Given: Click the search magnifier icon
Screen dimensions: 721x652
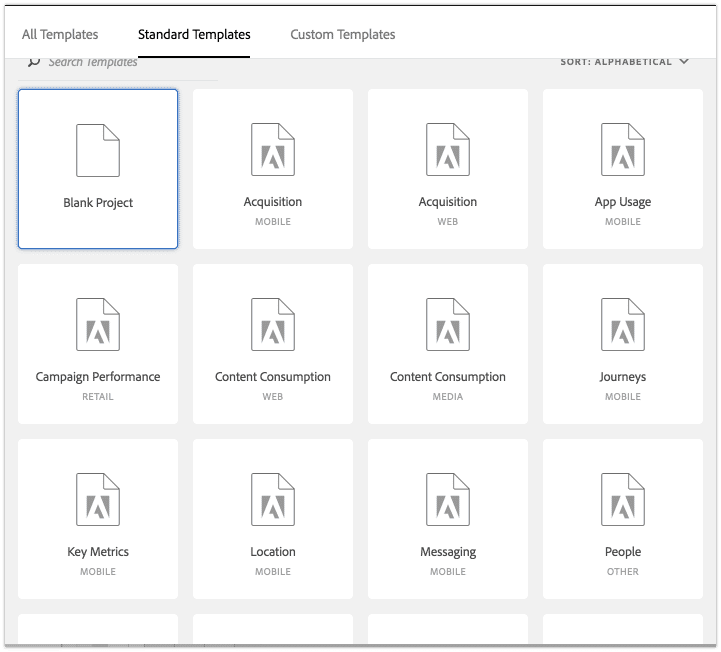Looking at the screenshot, I should click(34, 62).
